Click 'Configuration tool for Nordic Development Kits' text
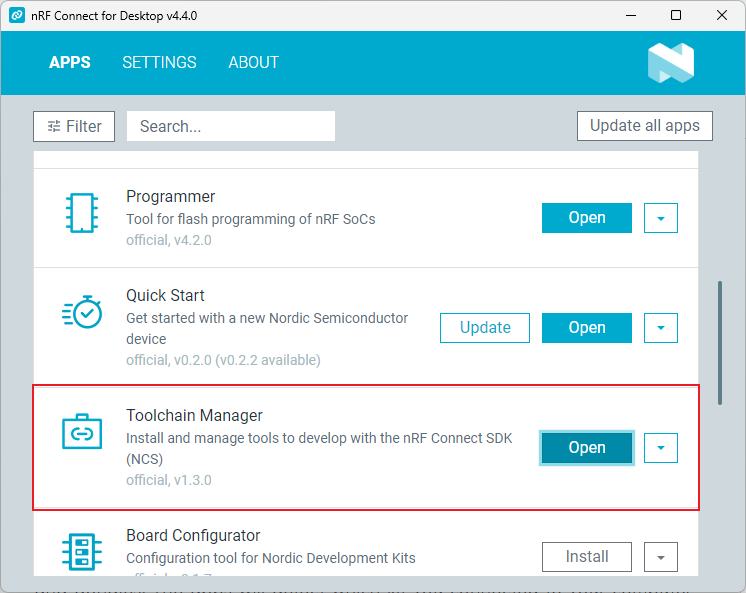 pos(271,558)
